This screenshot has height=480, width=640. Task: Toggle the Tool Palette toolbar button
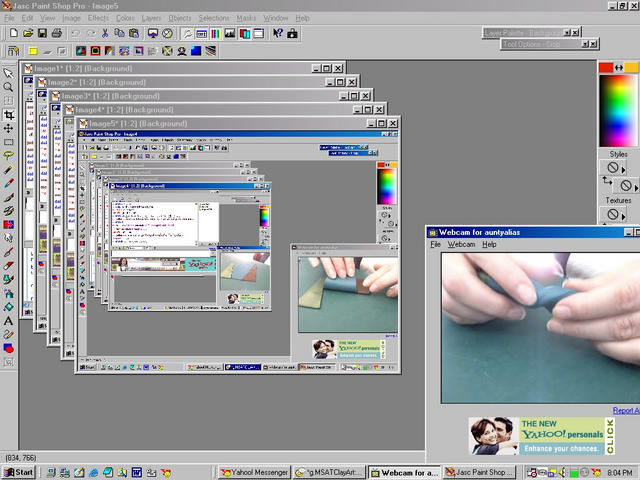(x=187, y=33)
